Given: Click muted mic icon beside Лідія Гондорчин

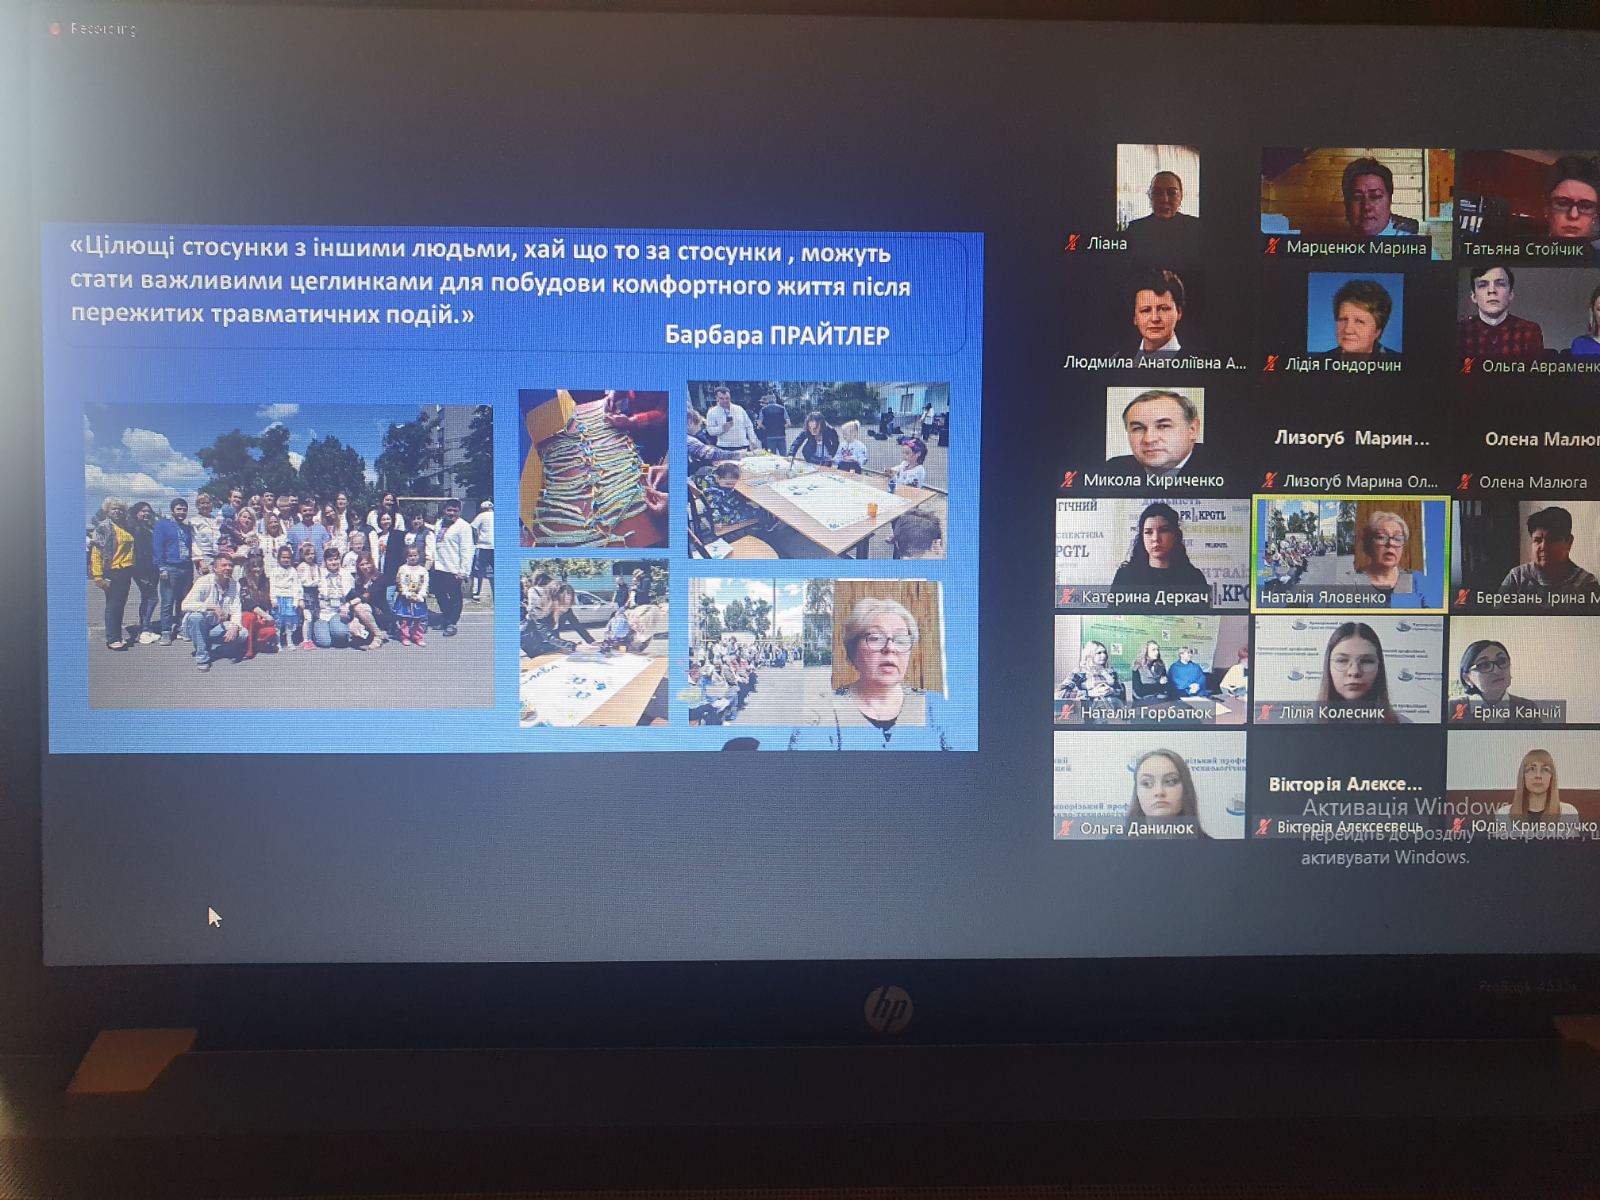Looking at the screenshot, I should pyautogui.click(x=1270, y=364).
